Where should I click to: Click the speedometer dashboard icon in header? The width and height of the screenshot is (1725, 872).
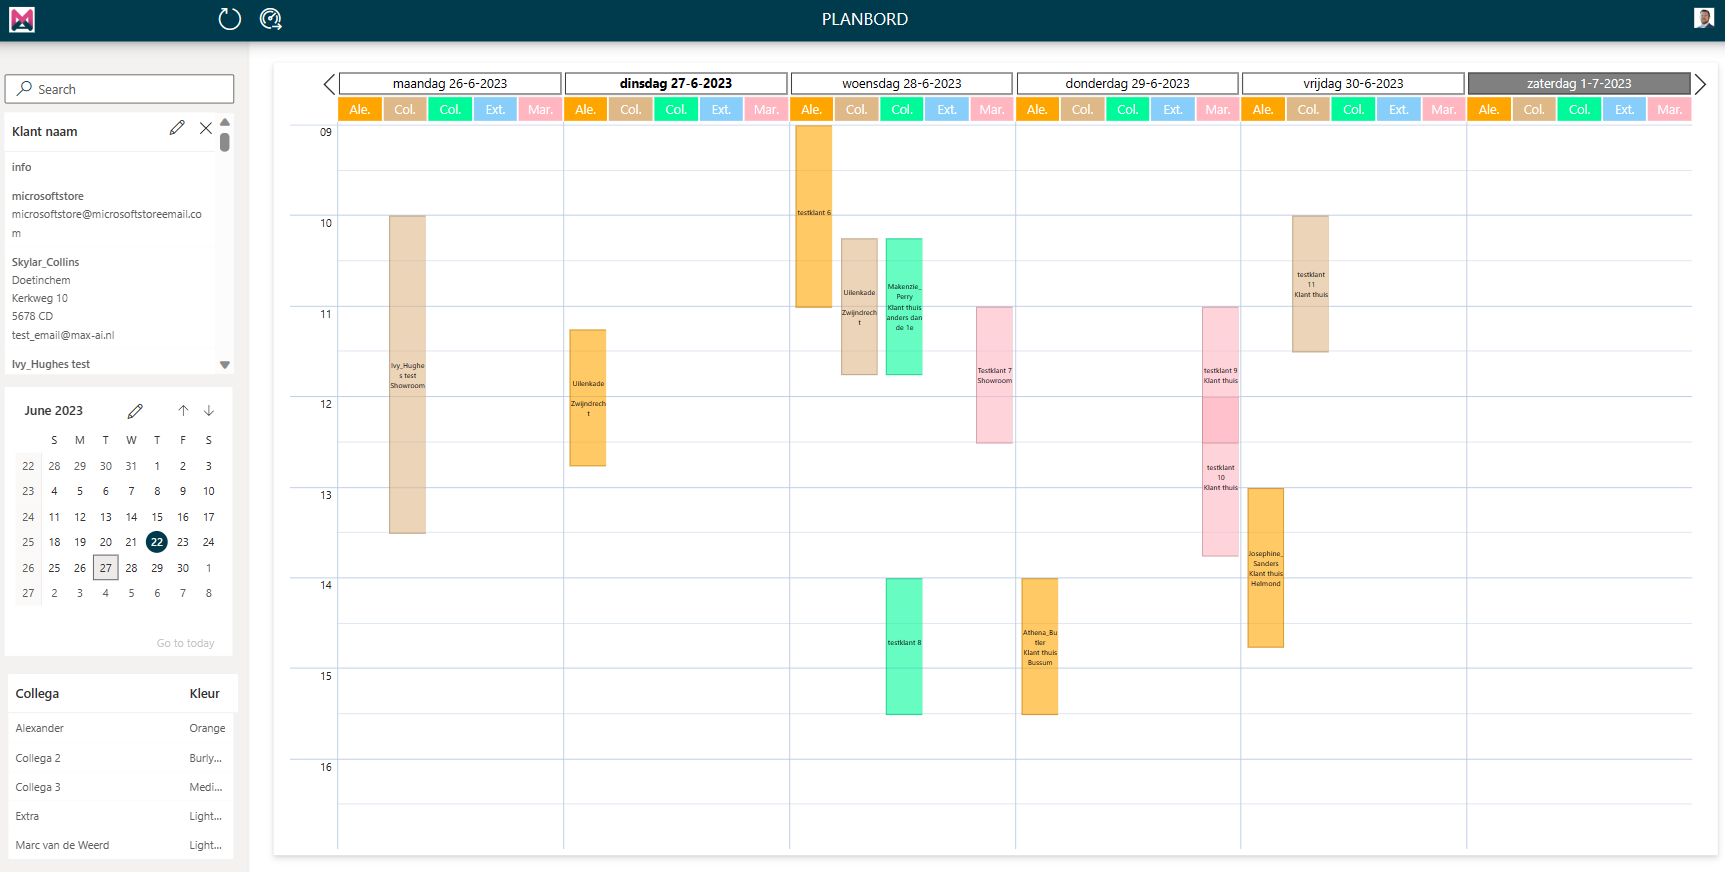tap(270, 19)
